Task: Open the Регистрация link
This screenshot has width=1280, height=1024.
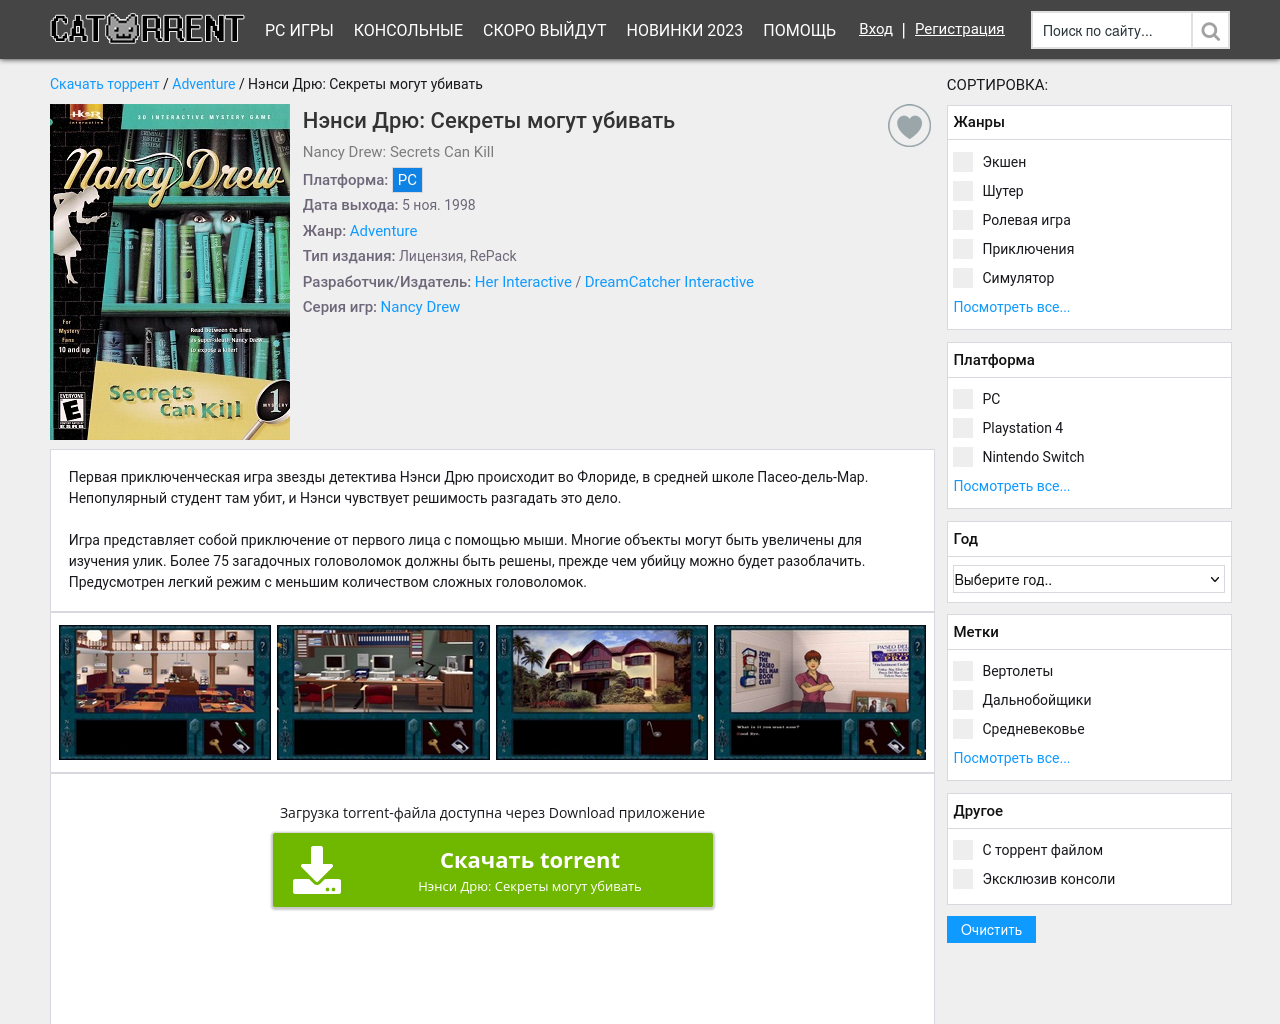Action: [x=960, y=29]
